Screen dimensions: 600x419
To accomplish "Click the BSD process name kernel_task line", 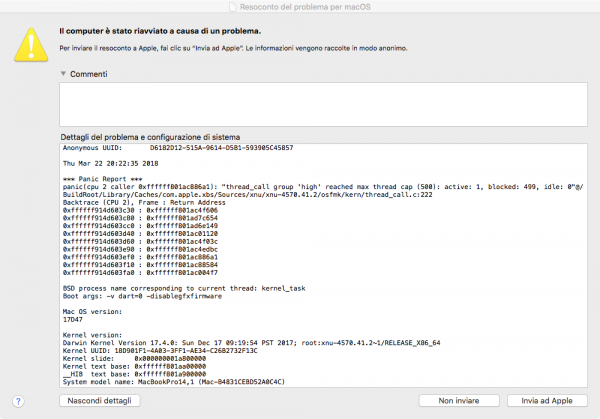I will [x=184, y=288].
